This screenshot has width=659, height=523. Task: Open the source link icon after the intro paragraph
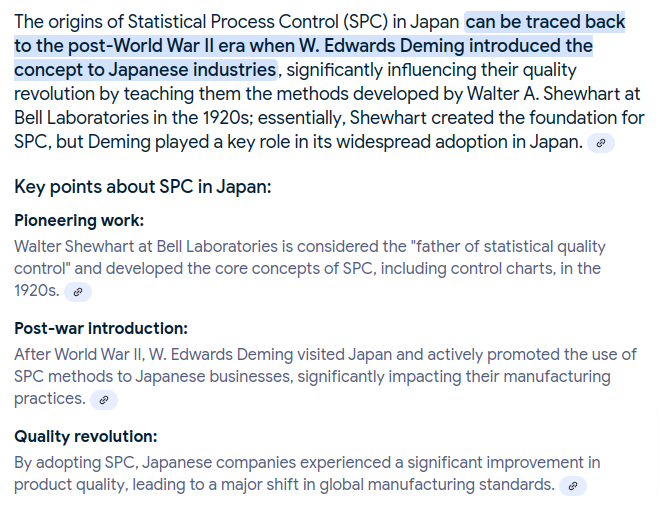click(601, 143)
